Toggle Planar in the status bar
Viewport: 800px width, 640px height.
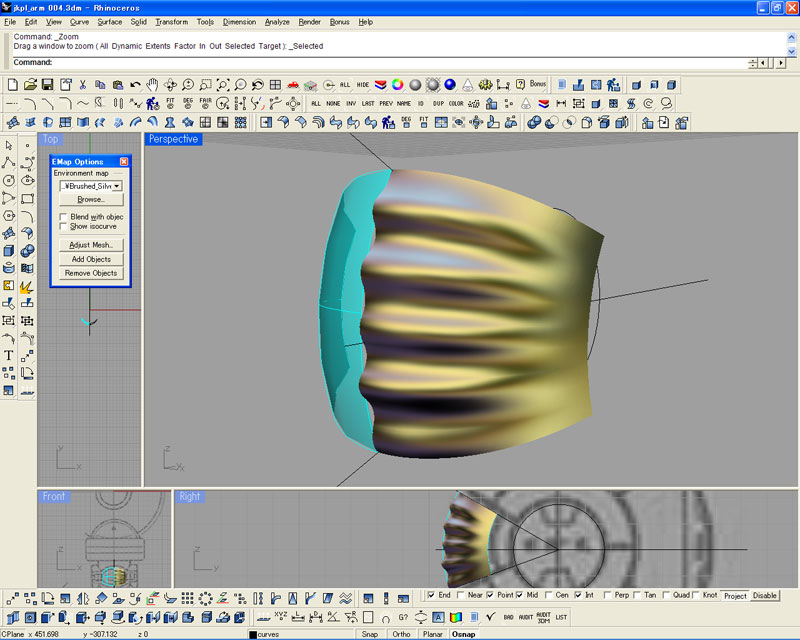click(433, 634)
